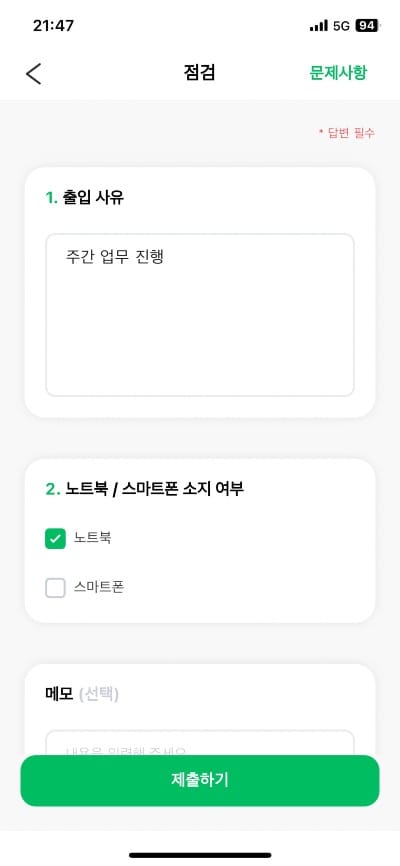
Task: Tap the gray (선택) optional tag
Action: (x=98, y=694)
